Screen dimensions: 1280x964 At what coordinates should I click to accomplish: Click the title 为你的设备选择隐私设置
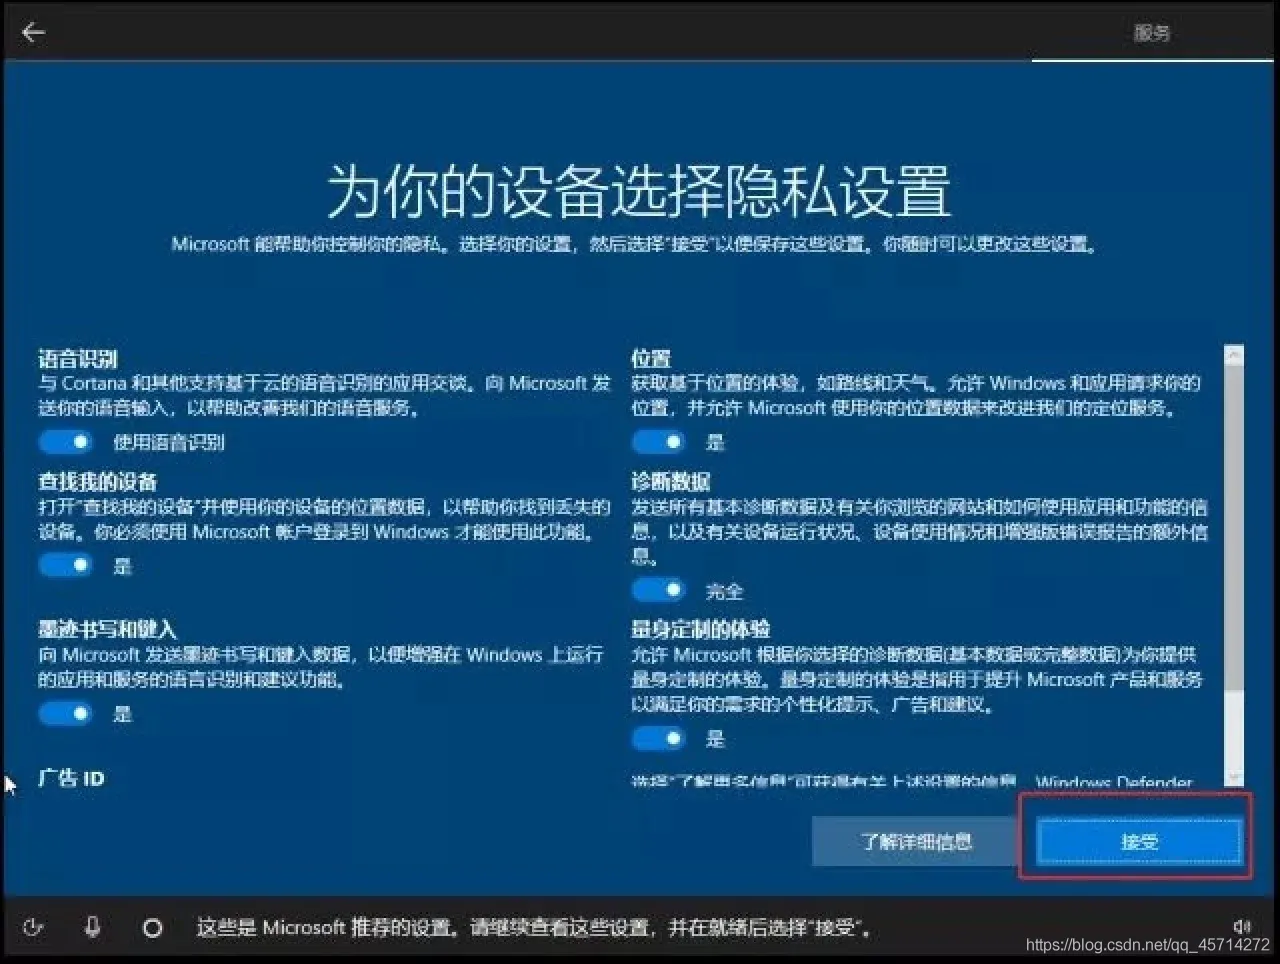click(639, 190)
